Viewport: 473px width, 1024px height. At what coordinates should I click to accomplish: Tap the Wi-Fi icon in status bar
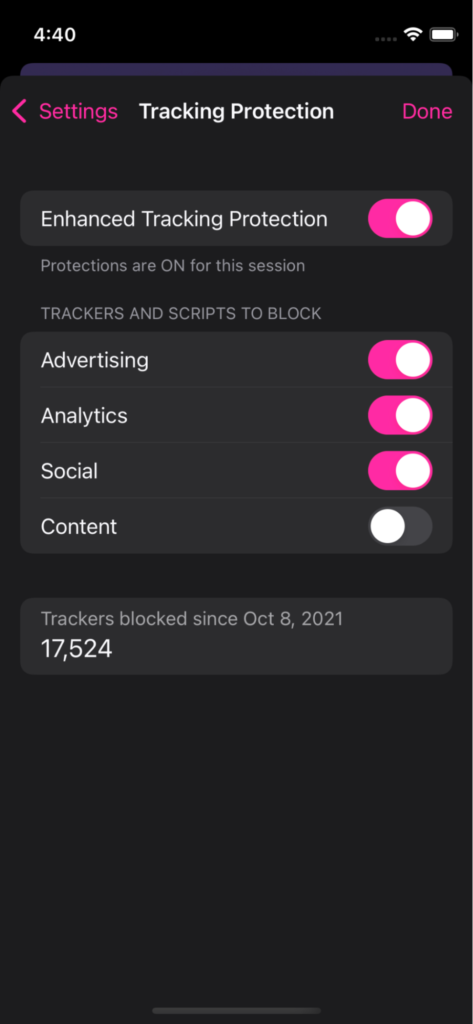coord(413,34)
